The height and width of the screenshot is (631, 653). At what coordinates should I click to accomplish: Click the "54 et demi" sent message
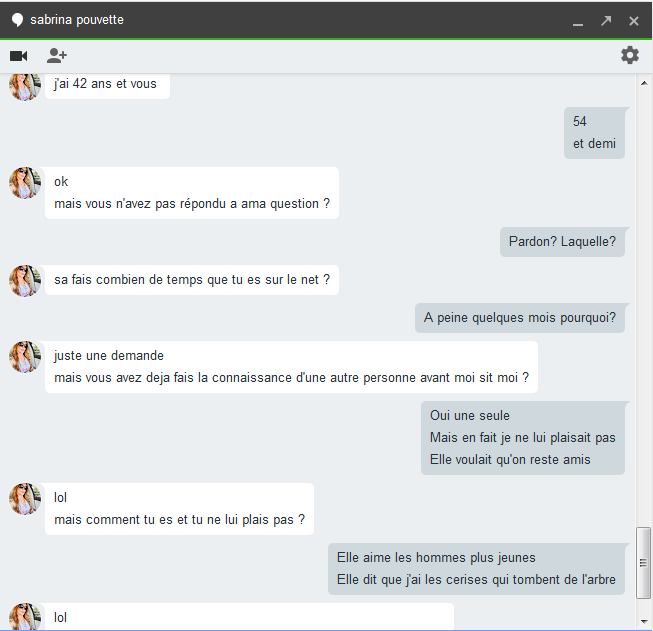(x=594, y=133)
